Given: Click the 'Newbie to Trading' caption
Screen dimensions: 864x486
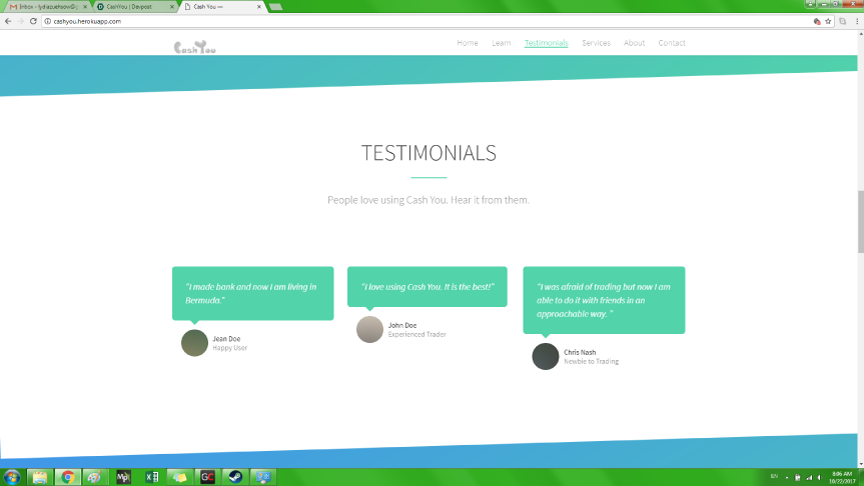Looking at the screenshot, I should [591, 361].
